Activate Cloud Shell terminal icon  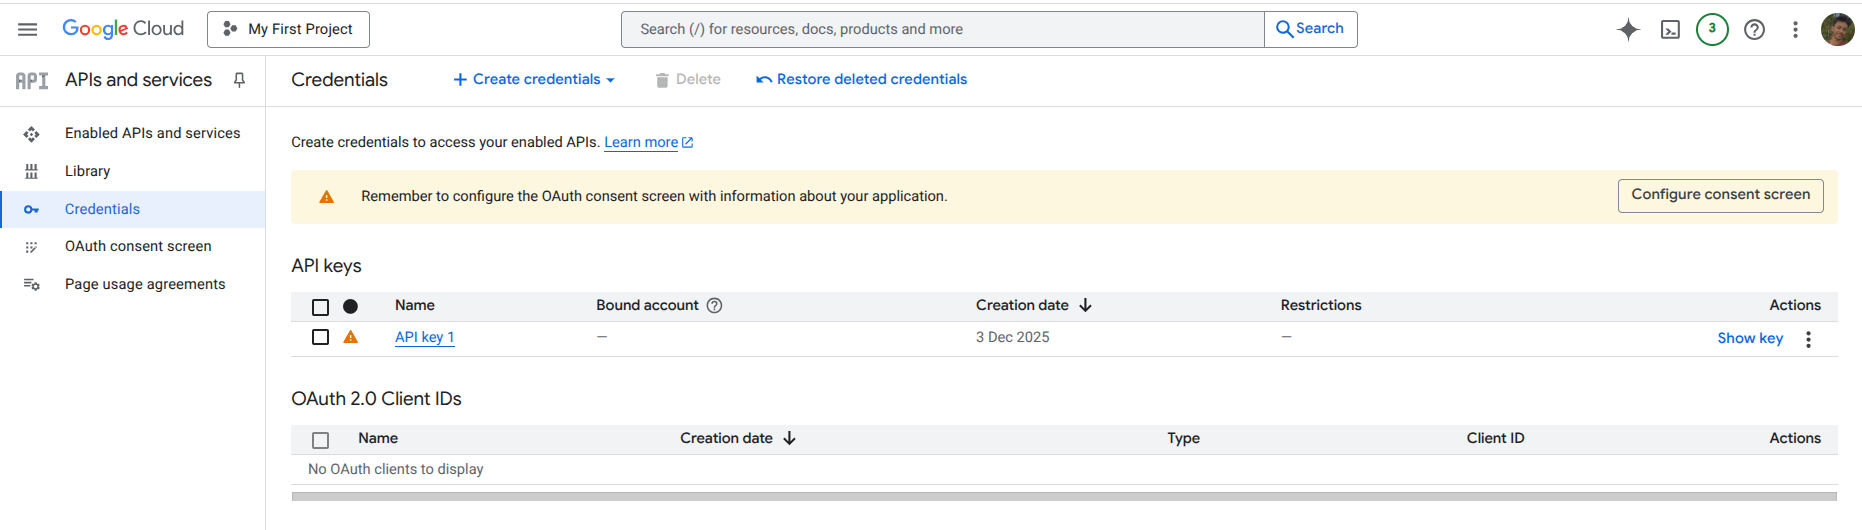[x=1670, y=29]
